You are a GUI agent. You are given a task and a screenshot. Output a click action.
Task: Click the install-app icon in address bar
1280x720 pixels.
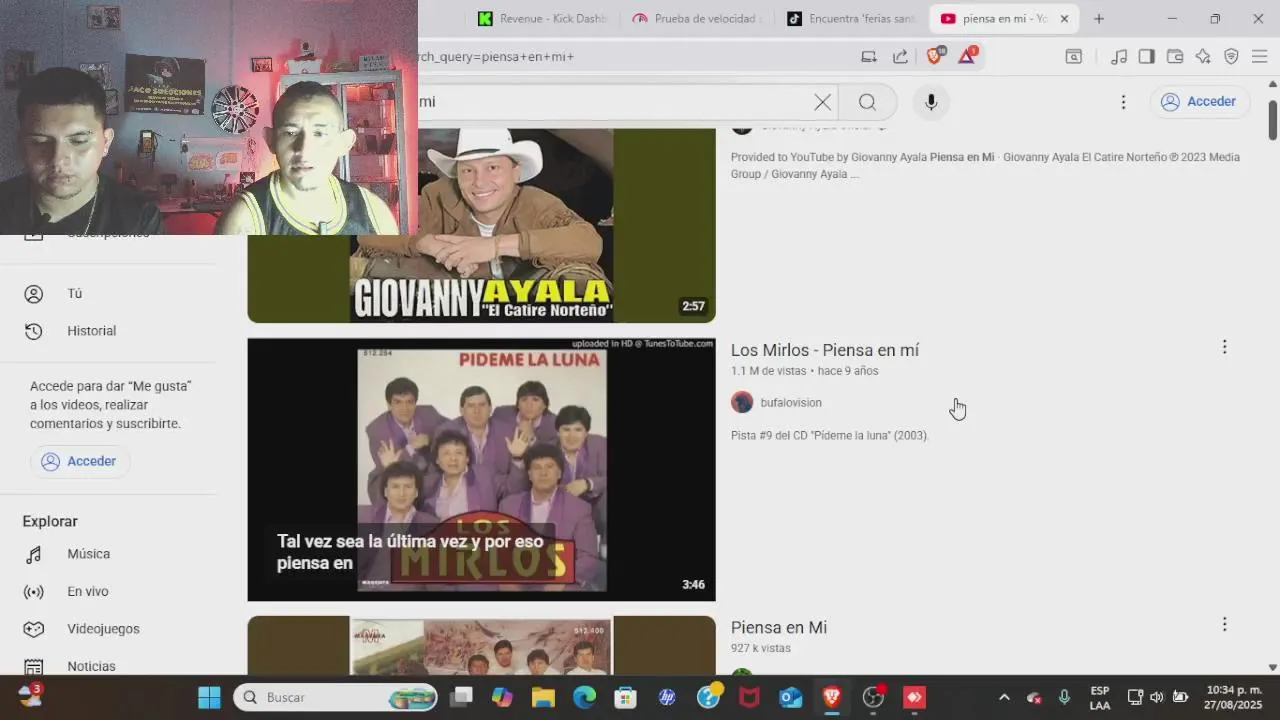point(869,57)
